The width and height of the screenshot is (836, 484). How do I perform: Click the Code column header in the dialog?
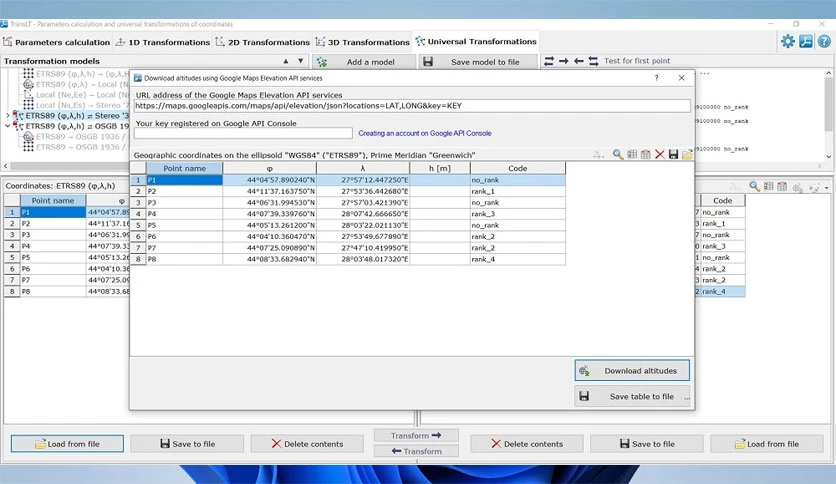tap(518, 168)
